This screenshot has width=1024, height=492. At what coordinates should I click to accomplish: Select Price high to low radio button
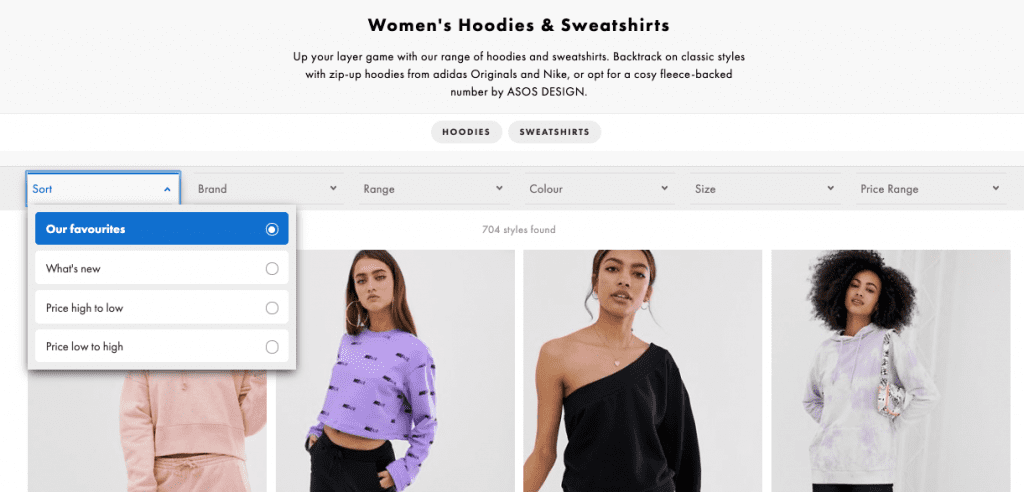pyautogui.click(x=272, y=308)
